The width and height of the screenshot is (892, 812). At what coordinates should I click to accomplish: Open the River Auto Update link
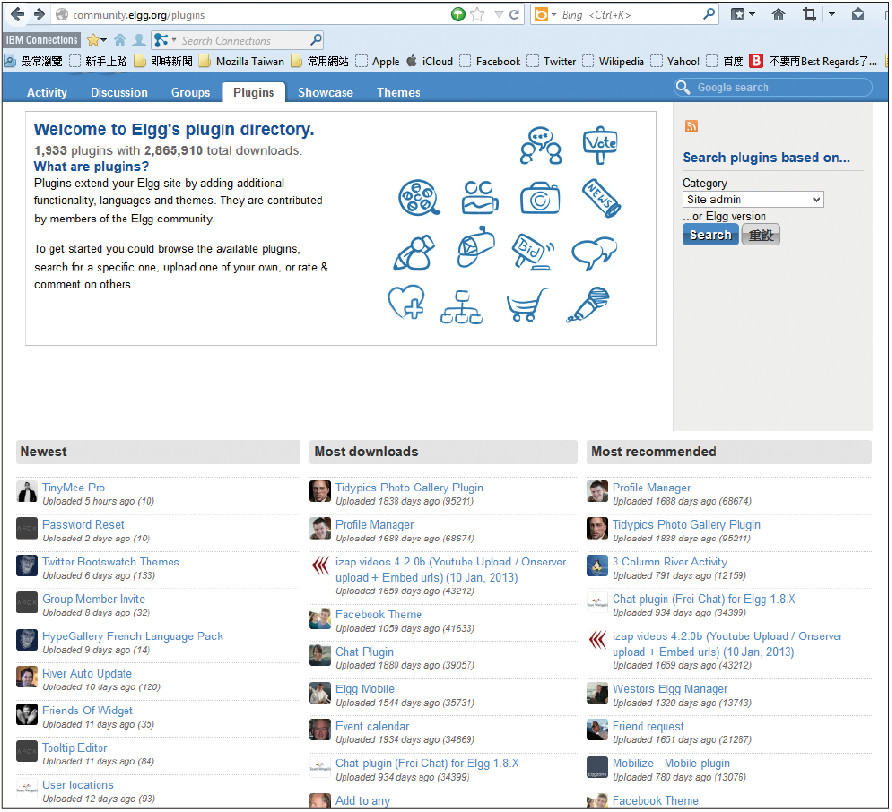[86, 674]
